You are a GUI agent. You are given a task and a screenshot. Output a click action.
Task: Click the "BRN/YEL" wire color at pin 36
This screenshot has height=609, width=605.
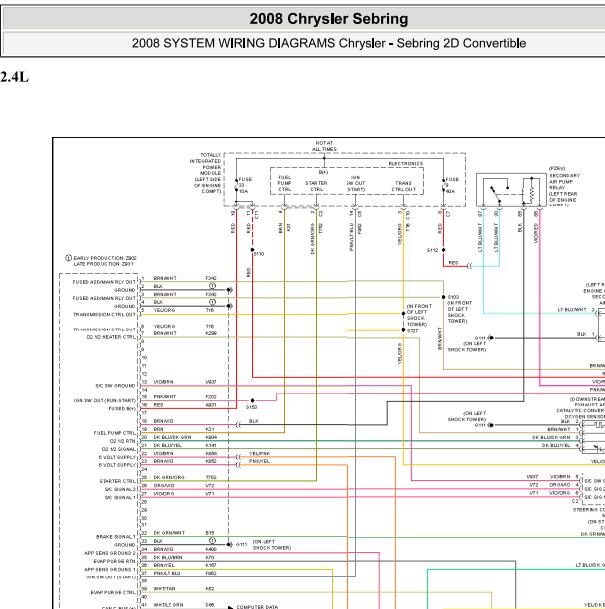point(164,565)
